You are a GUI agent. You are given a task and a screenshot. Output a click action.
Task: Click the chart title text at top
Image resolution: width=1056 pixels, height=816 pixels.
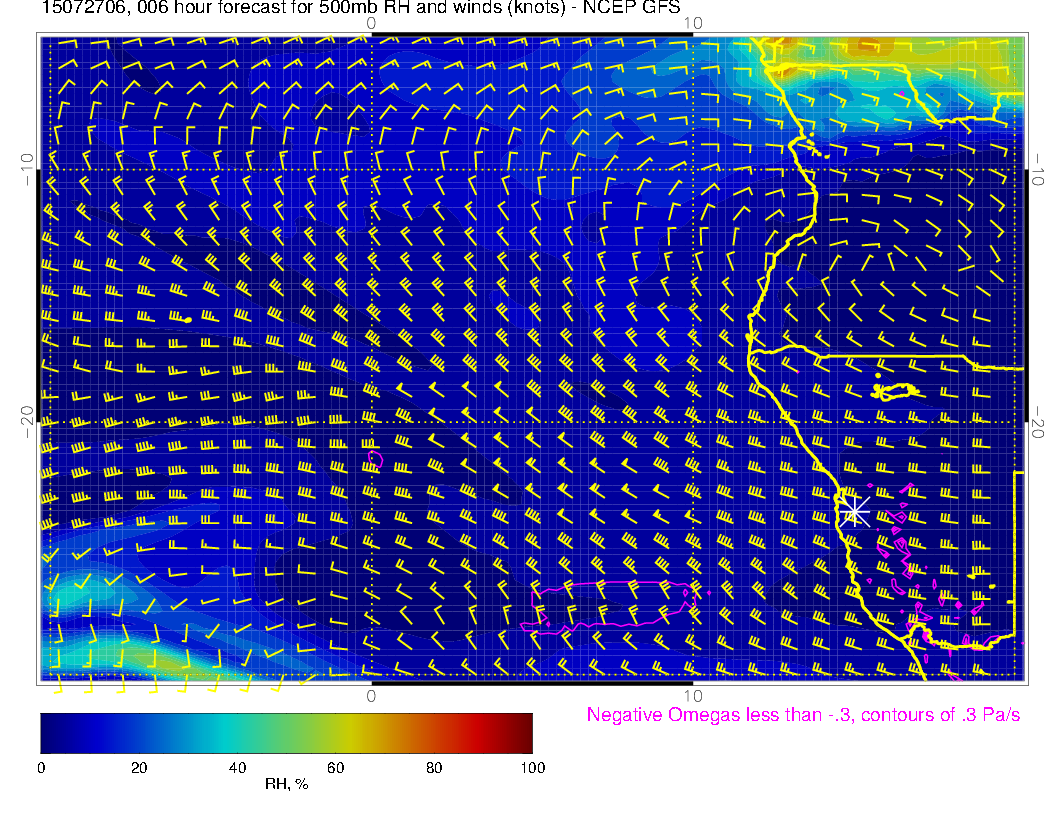[x=361, y=8]
